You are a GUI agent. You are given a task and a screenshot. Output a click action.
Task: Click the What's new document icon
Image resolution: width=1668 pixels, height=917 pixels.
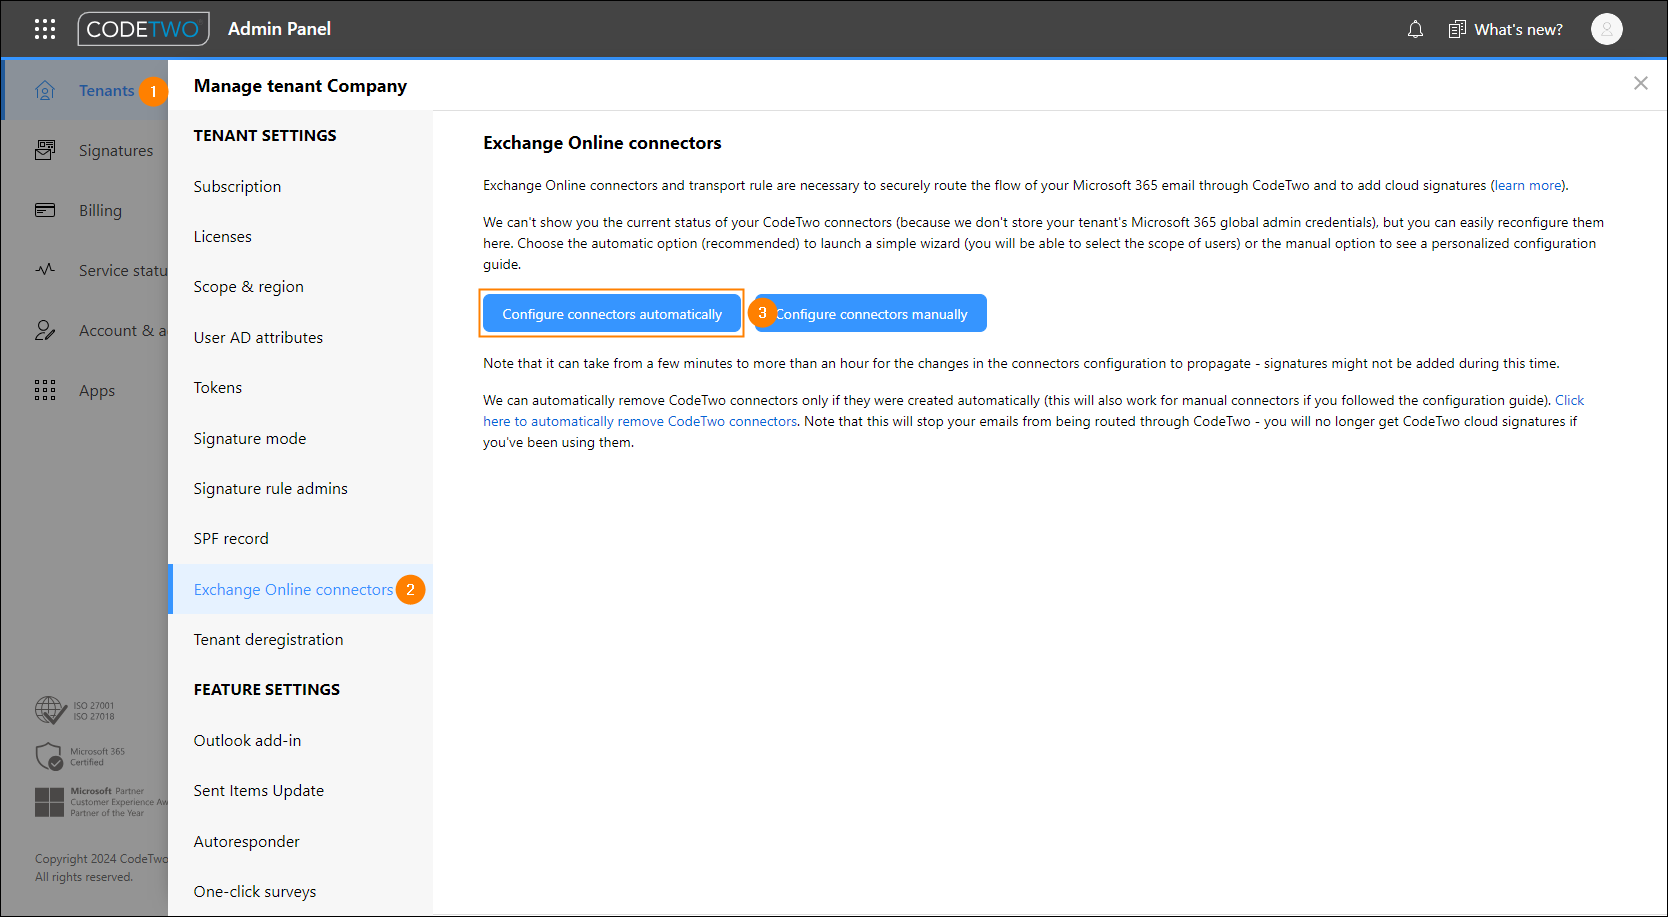[1457, 30]
